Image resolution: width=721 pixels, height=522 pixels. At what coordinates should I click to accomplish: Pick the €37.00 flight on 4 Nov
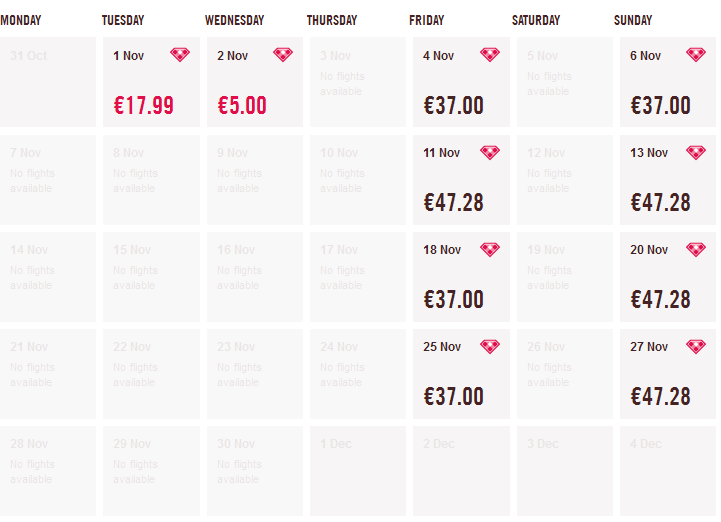click(454, 105)
